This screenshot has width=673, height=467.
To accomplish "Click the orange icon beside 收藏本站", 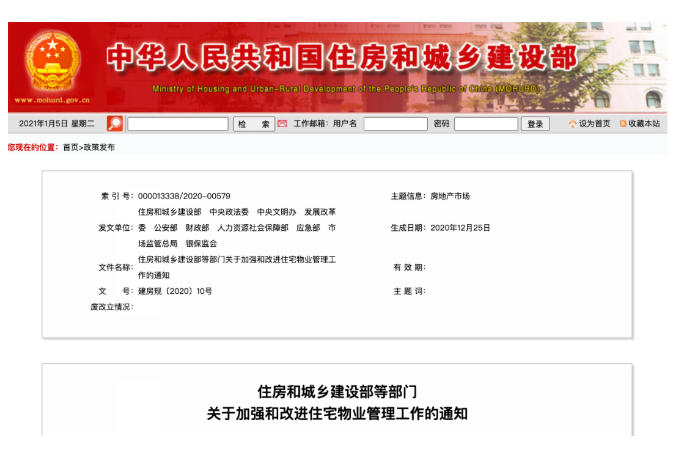I will [623, 124].
